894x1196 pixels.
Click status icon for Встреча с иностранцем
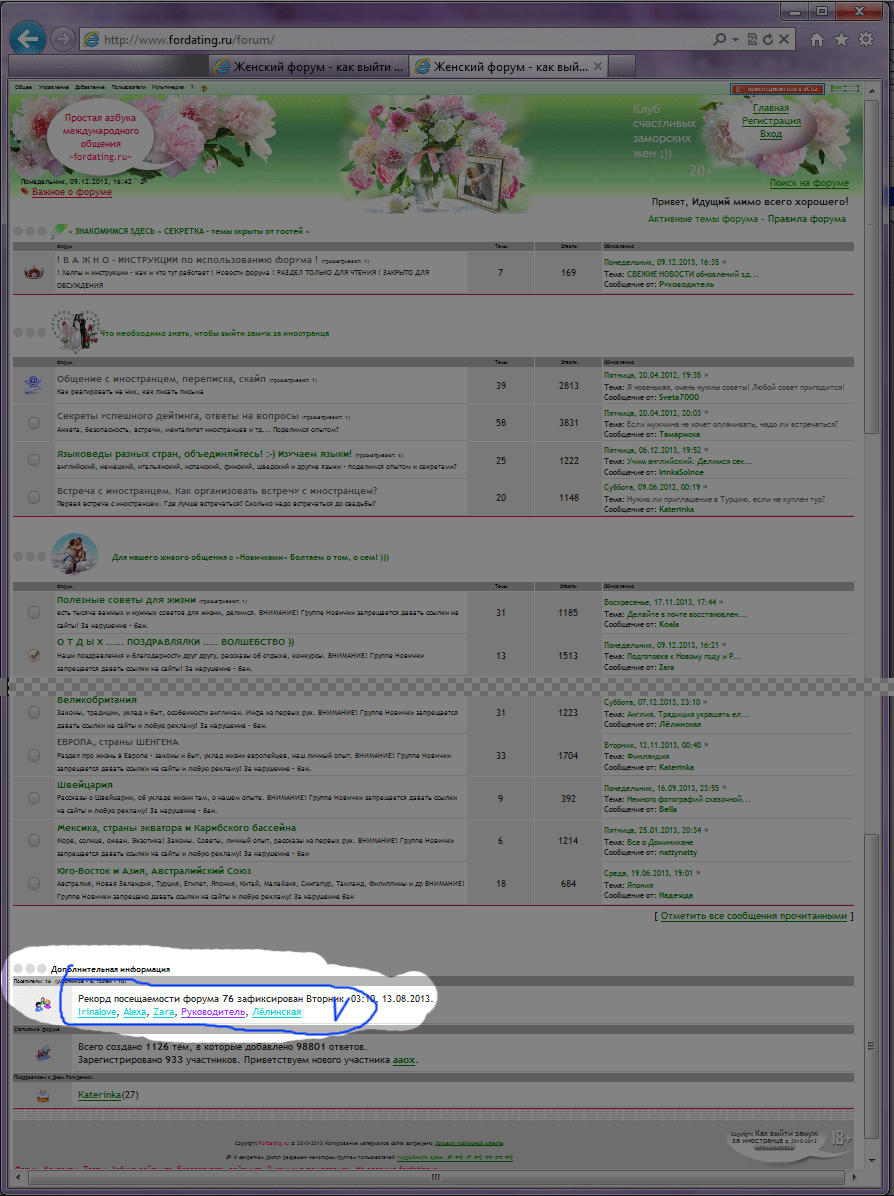34,497
